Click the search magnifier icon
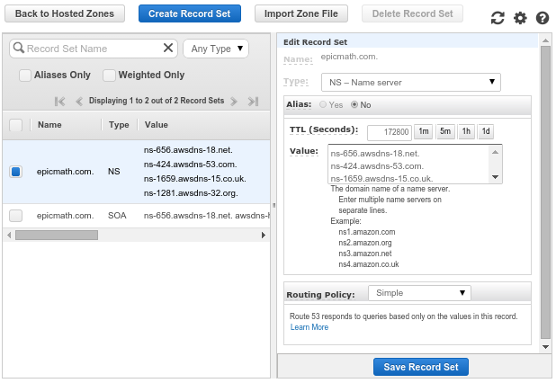 pos(18,48)
